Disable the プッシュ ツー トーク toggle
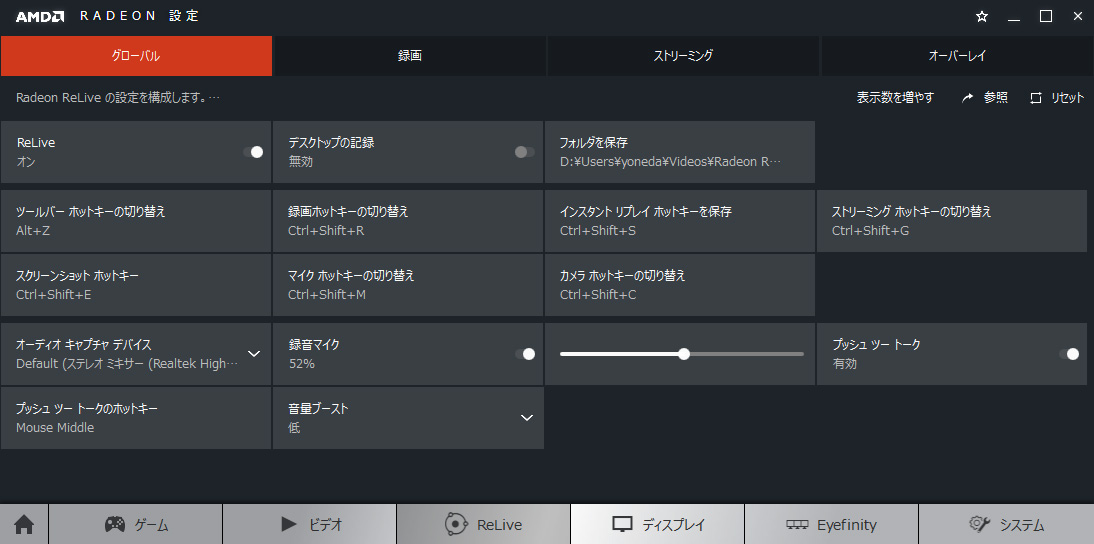This screenshot has height=544, width=1094. 1069,354
